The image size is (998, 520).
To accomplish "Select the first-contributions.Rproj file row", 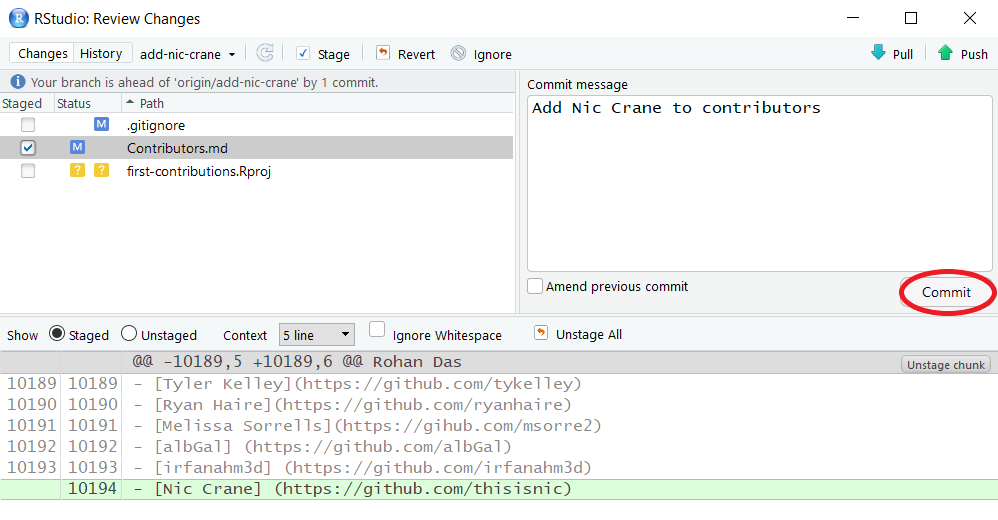I will [x=257, y=171].
